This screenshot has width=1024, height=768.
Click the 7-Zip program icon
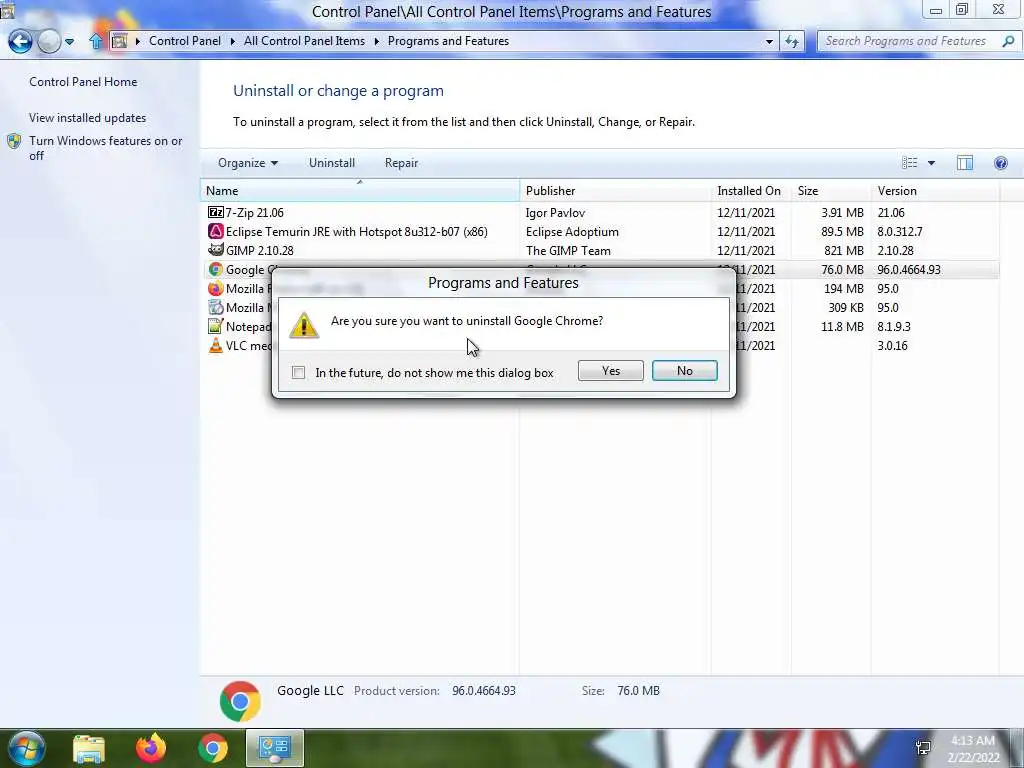pyautogui.click(x=216, y=212)
